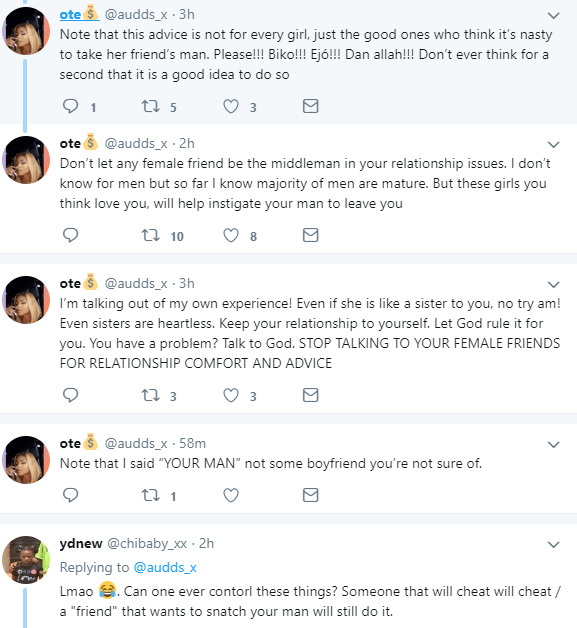Open ote's avatar on the 2h tweet
This screenshot has height=628, width=577.
(26, 160)
